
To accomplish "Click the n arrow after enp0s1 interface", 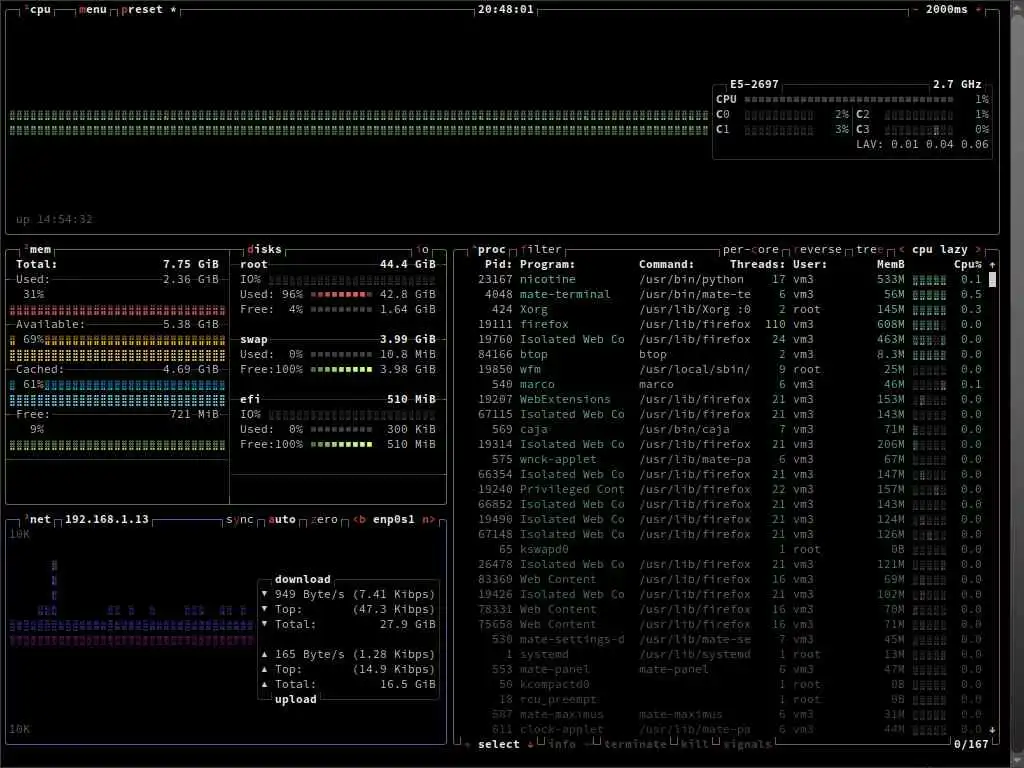I will tap(428, 519).
